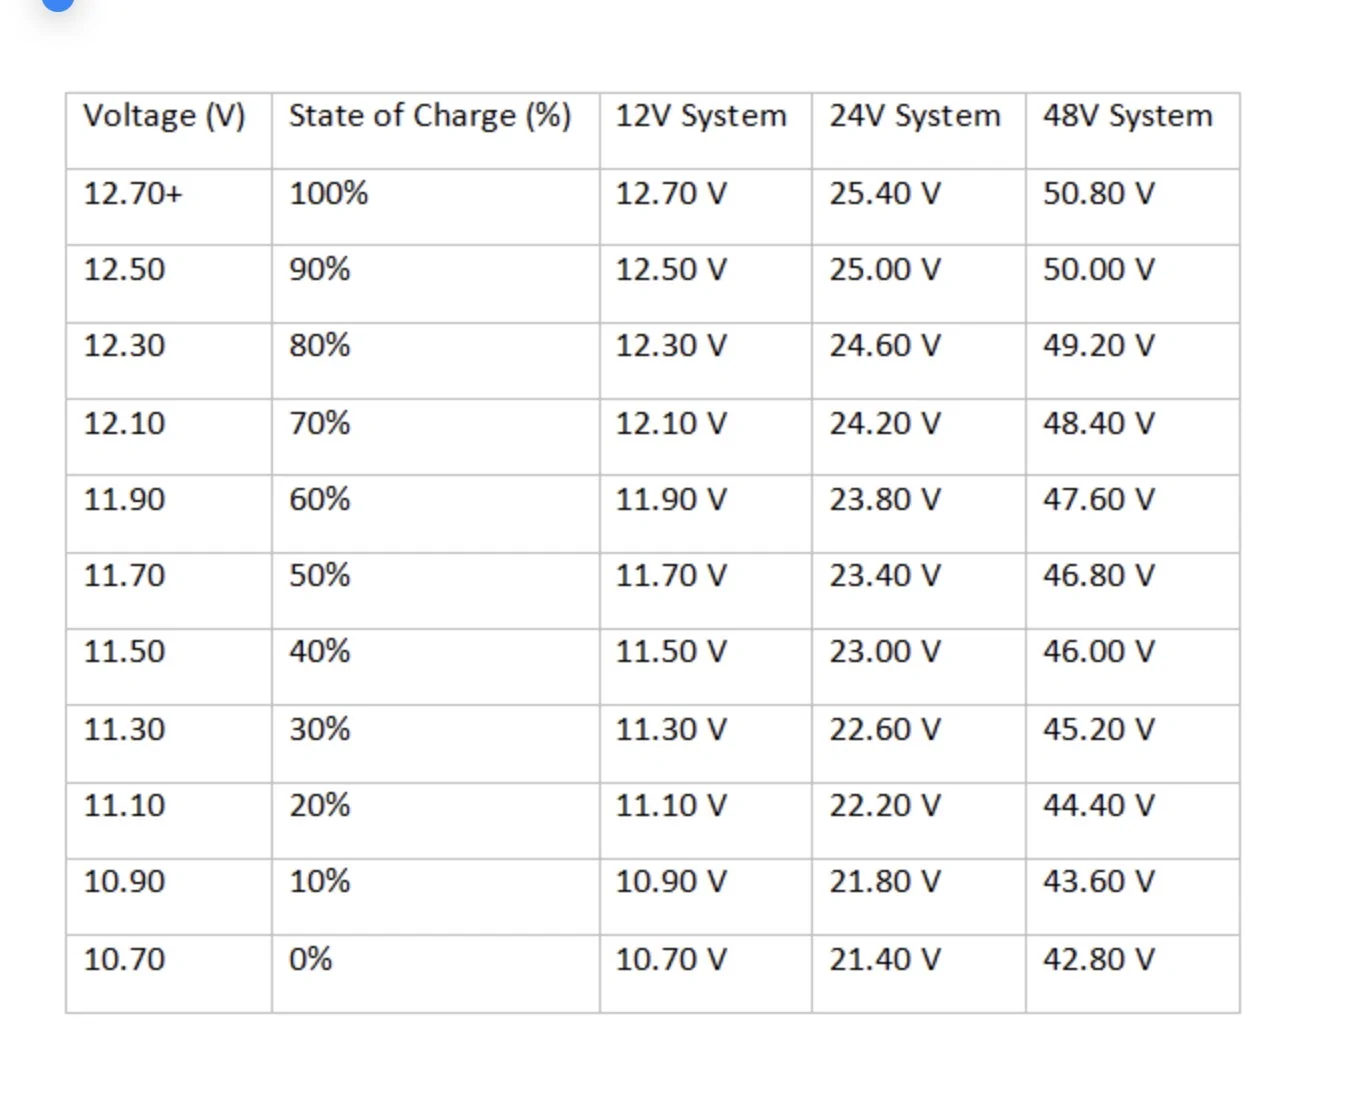Click the 50% state of charge cell
The height and width of the screenshot is (1111, 1347).
(x=320, y=576)
